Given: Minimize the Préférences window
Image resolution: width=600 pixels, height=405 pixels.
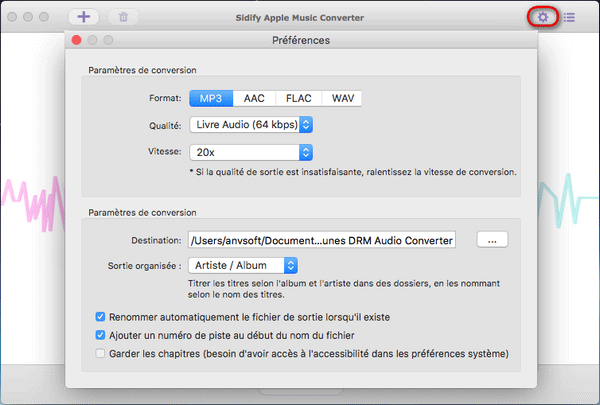Looking at the screenshot, I should click(x=93, y=40).
